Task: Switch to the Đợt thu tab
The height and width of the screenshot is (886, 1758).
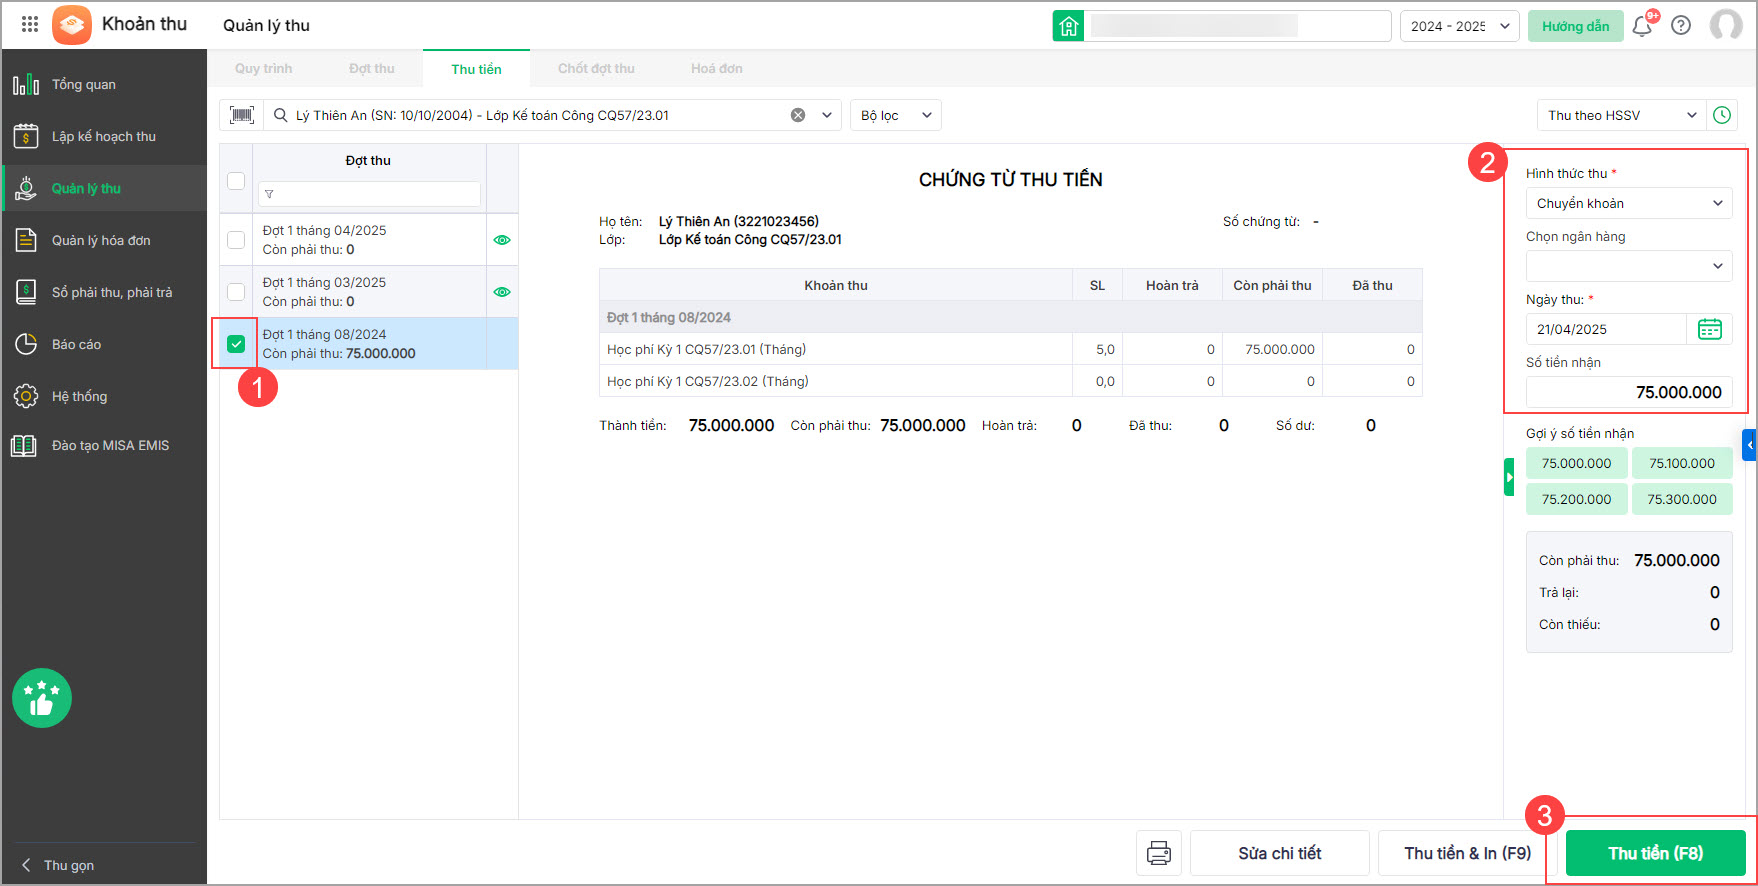Action: tap(372, 68)
